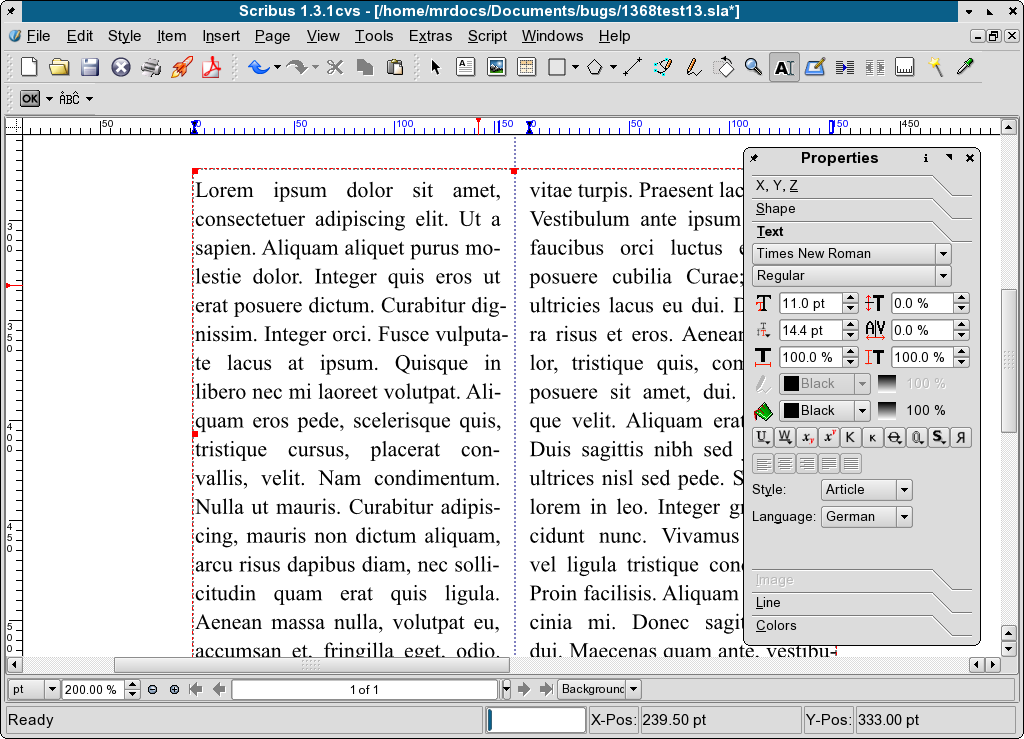This screenshot has width=1024, height=739.
Task: Select the Eye Dropper tool
Action: 965,67
